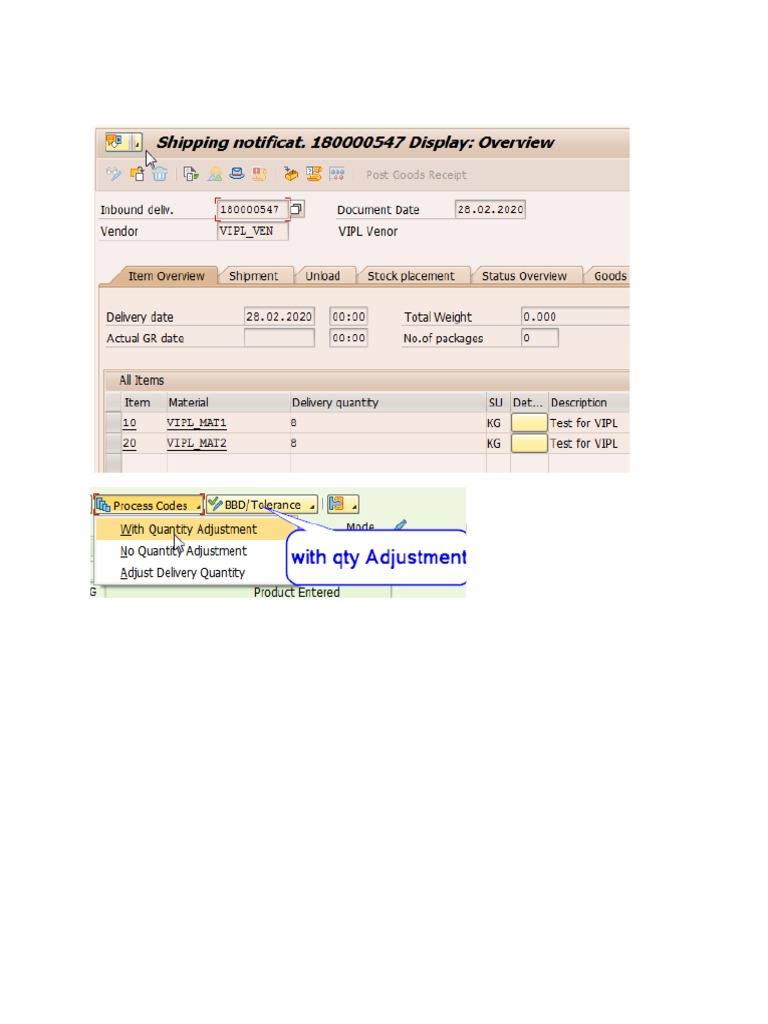Click the Total Weight field 0.000
Screen dimensions: 768x1024
pos(575,317)
